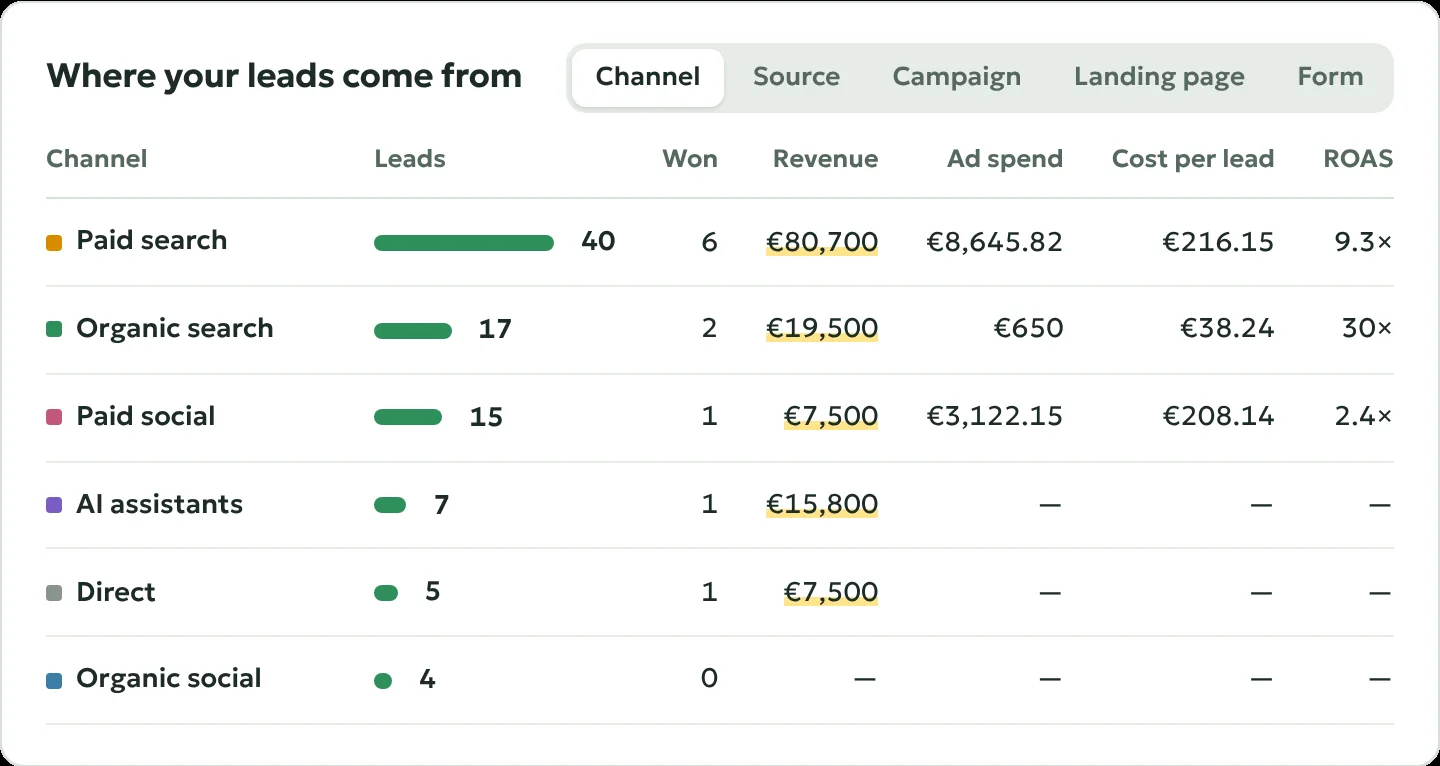
Task: Click the Leads column header
Action: pyautogui.click(x=410, y=159)
